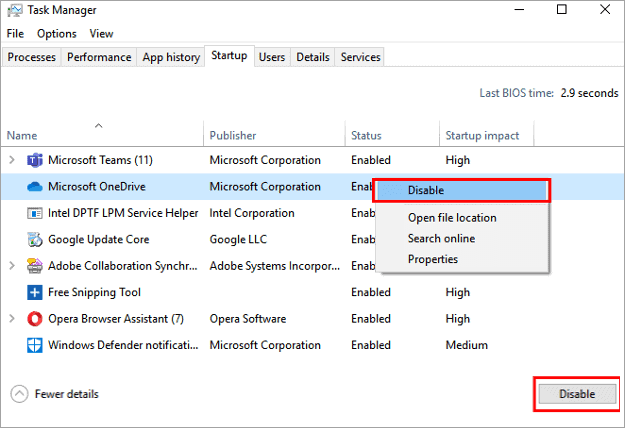Click the Microsoft OneDrive cloud icon
Viewport: 625px width, 428px height.
coord(34,187)
